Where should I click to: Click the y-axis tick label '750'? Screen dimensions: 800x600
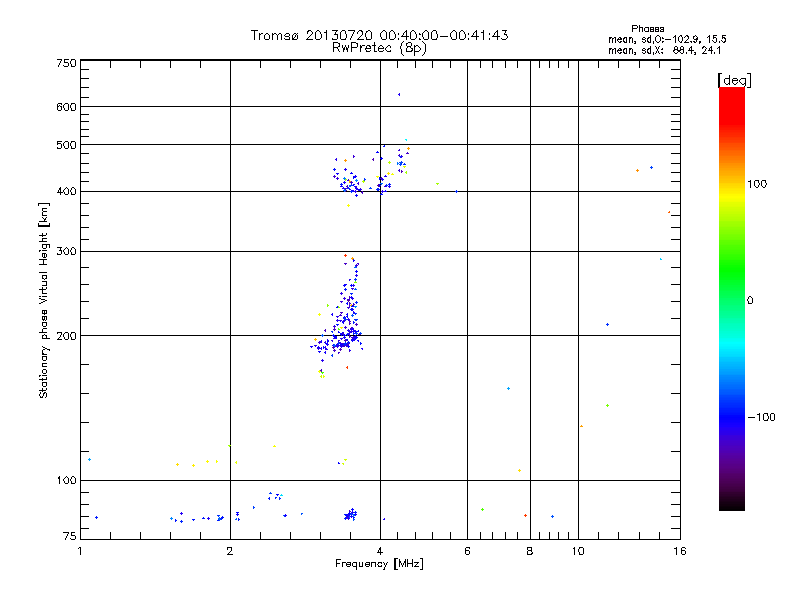(x=66, y=63)
